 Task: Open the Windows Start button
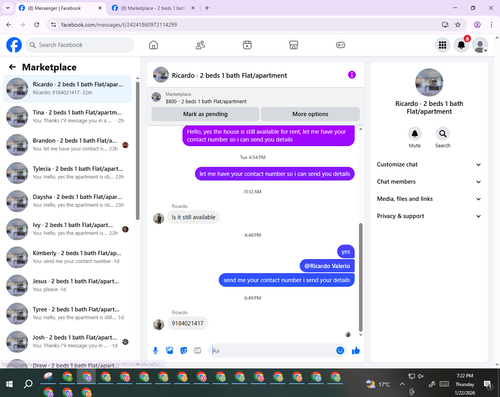coord(9,384)
